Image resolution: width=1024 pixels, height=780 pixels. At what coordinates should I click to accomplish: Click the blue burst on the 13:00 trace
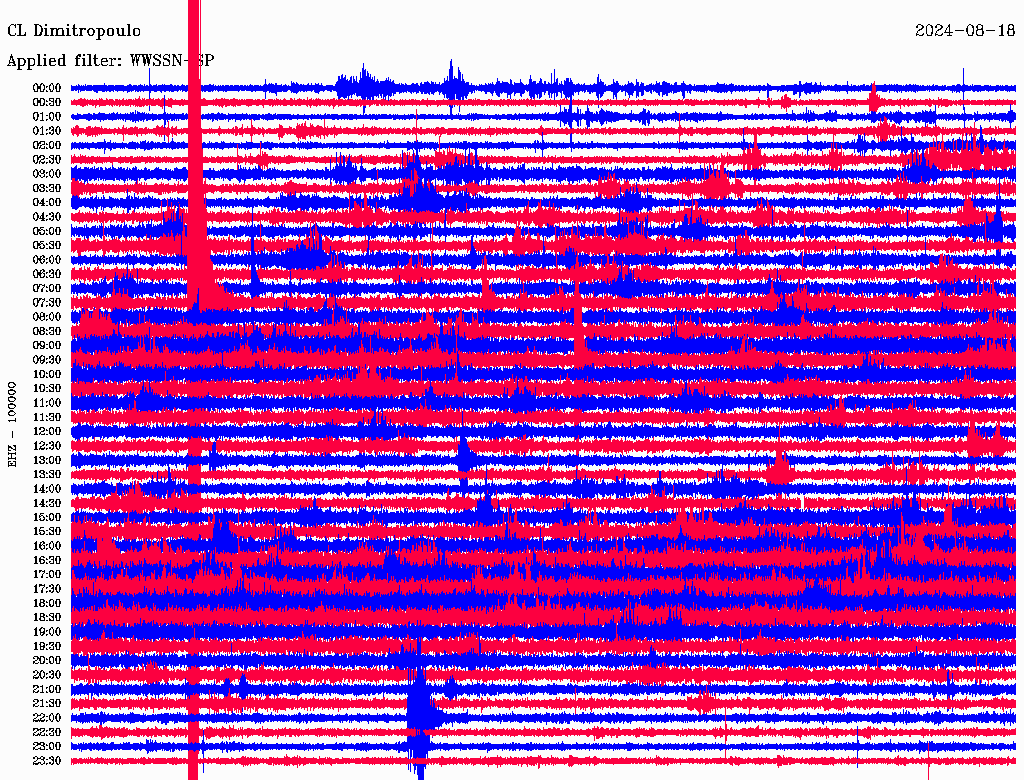click(464, 459)
